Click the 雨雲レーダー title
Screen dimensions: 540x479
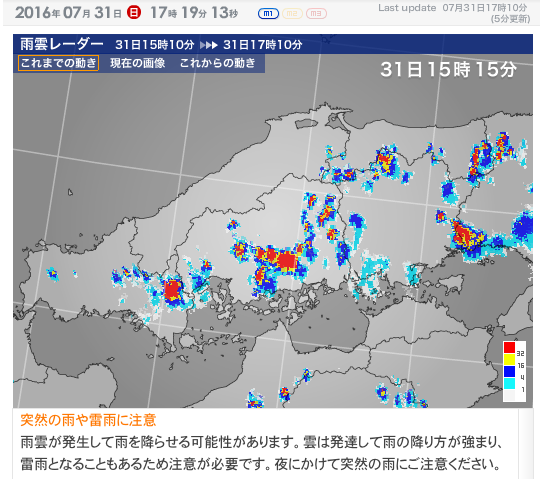(x=62, y=44)
